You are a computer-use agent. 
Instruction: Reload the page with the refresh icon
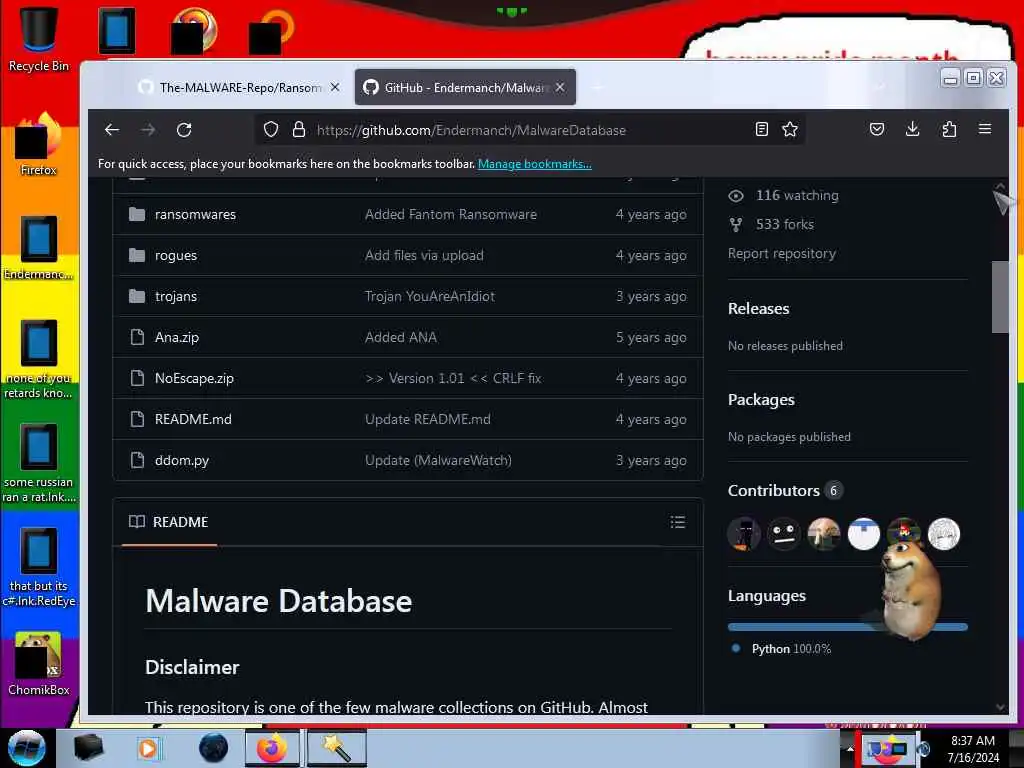184,129
